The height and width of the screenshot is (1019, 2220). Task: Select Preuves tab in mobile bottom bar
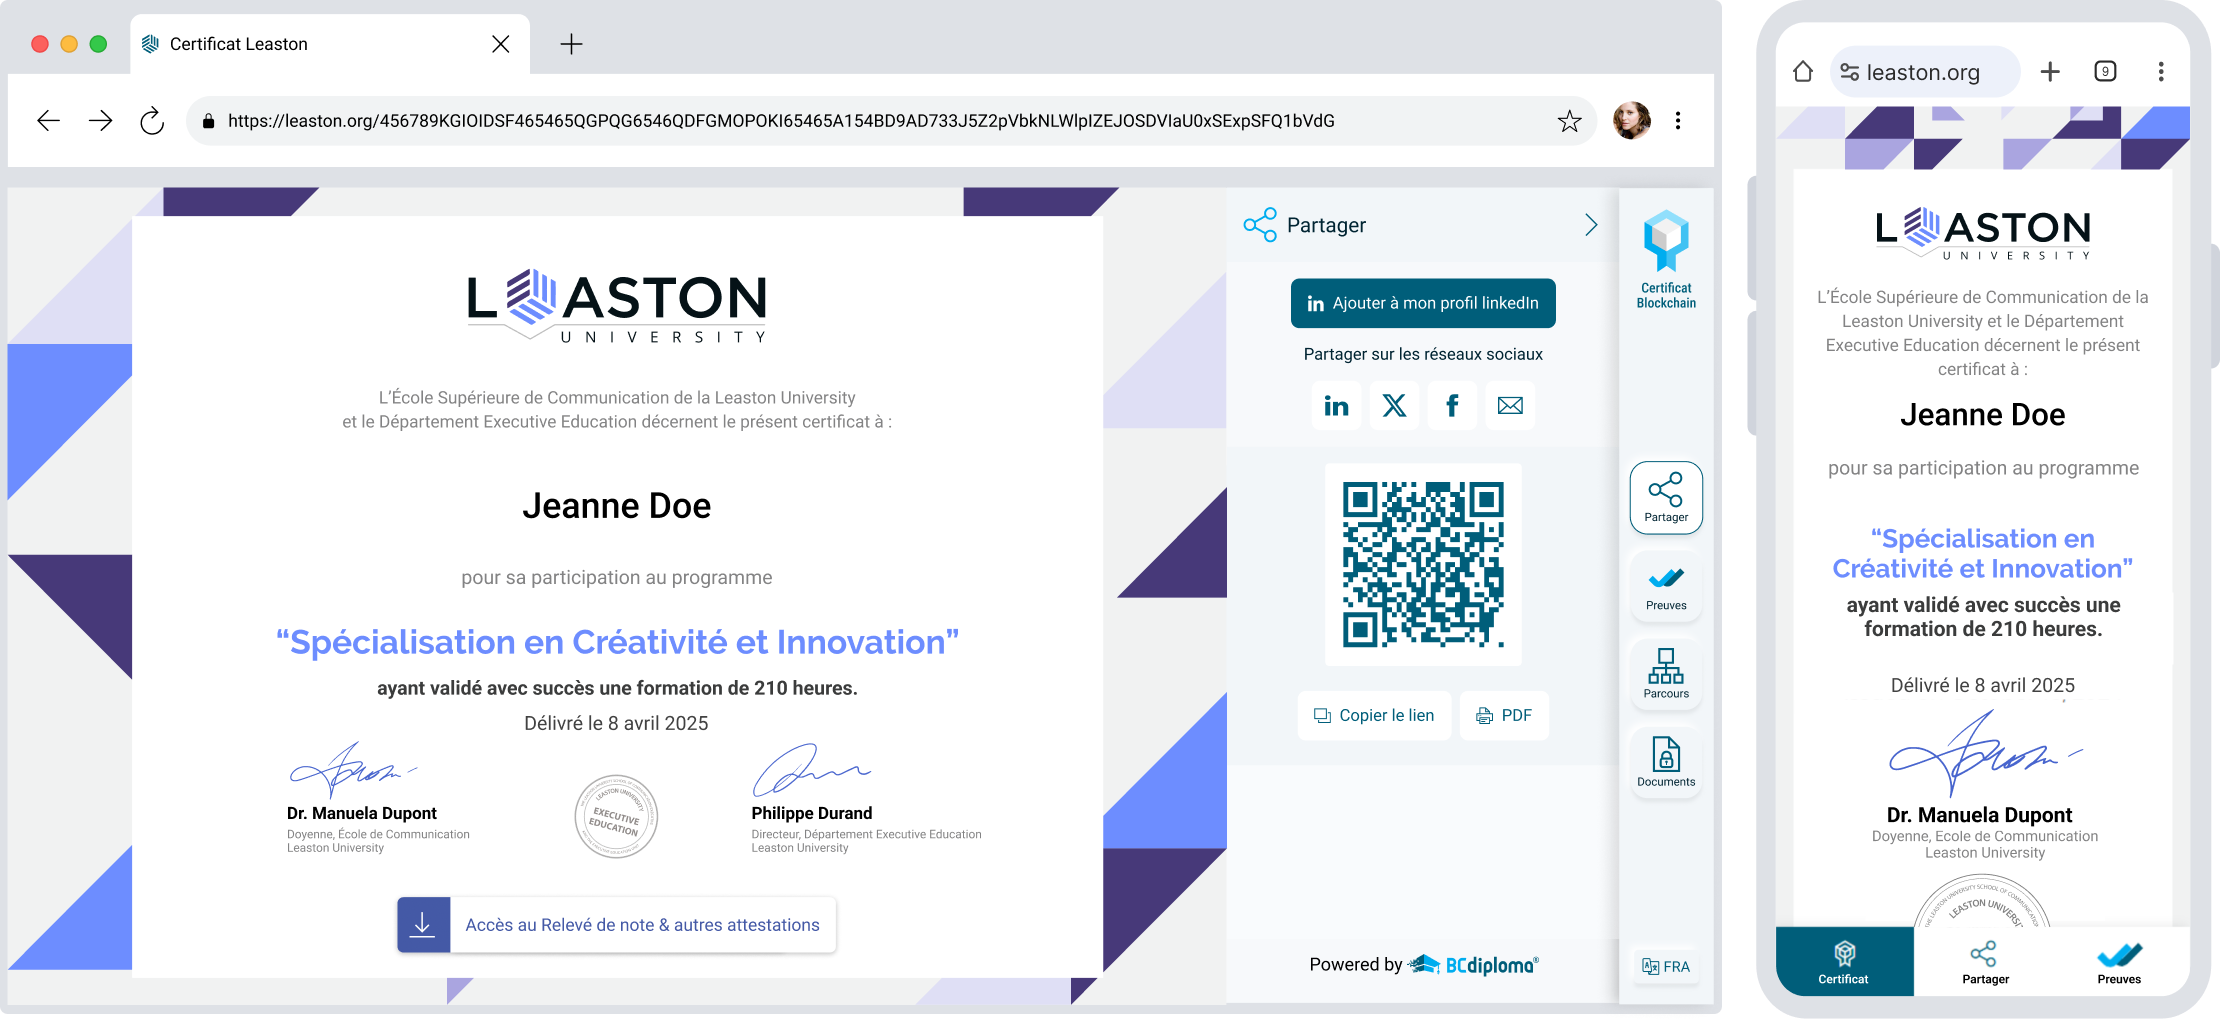[2119, 962]
